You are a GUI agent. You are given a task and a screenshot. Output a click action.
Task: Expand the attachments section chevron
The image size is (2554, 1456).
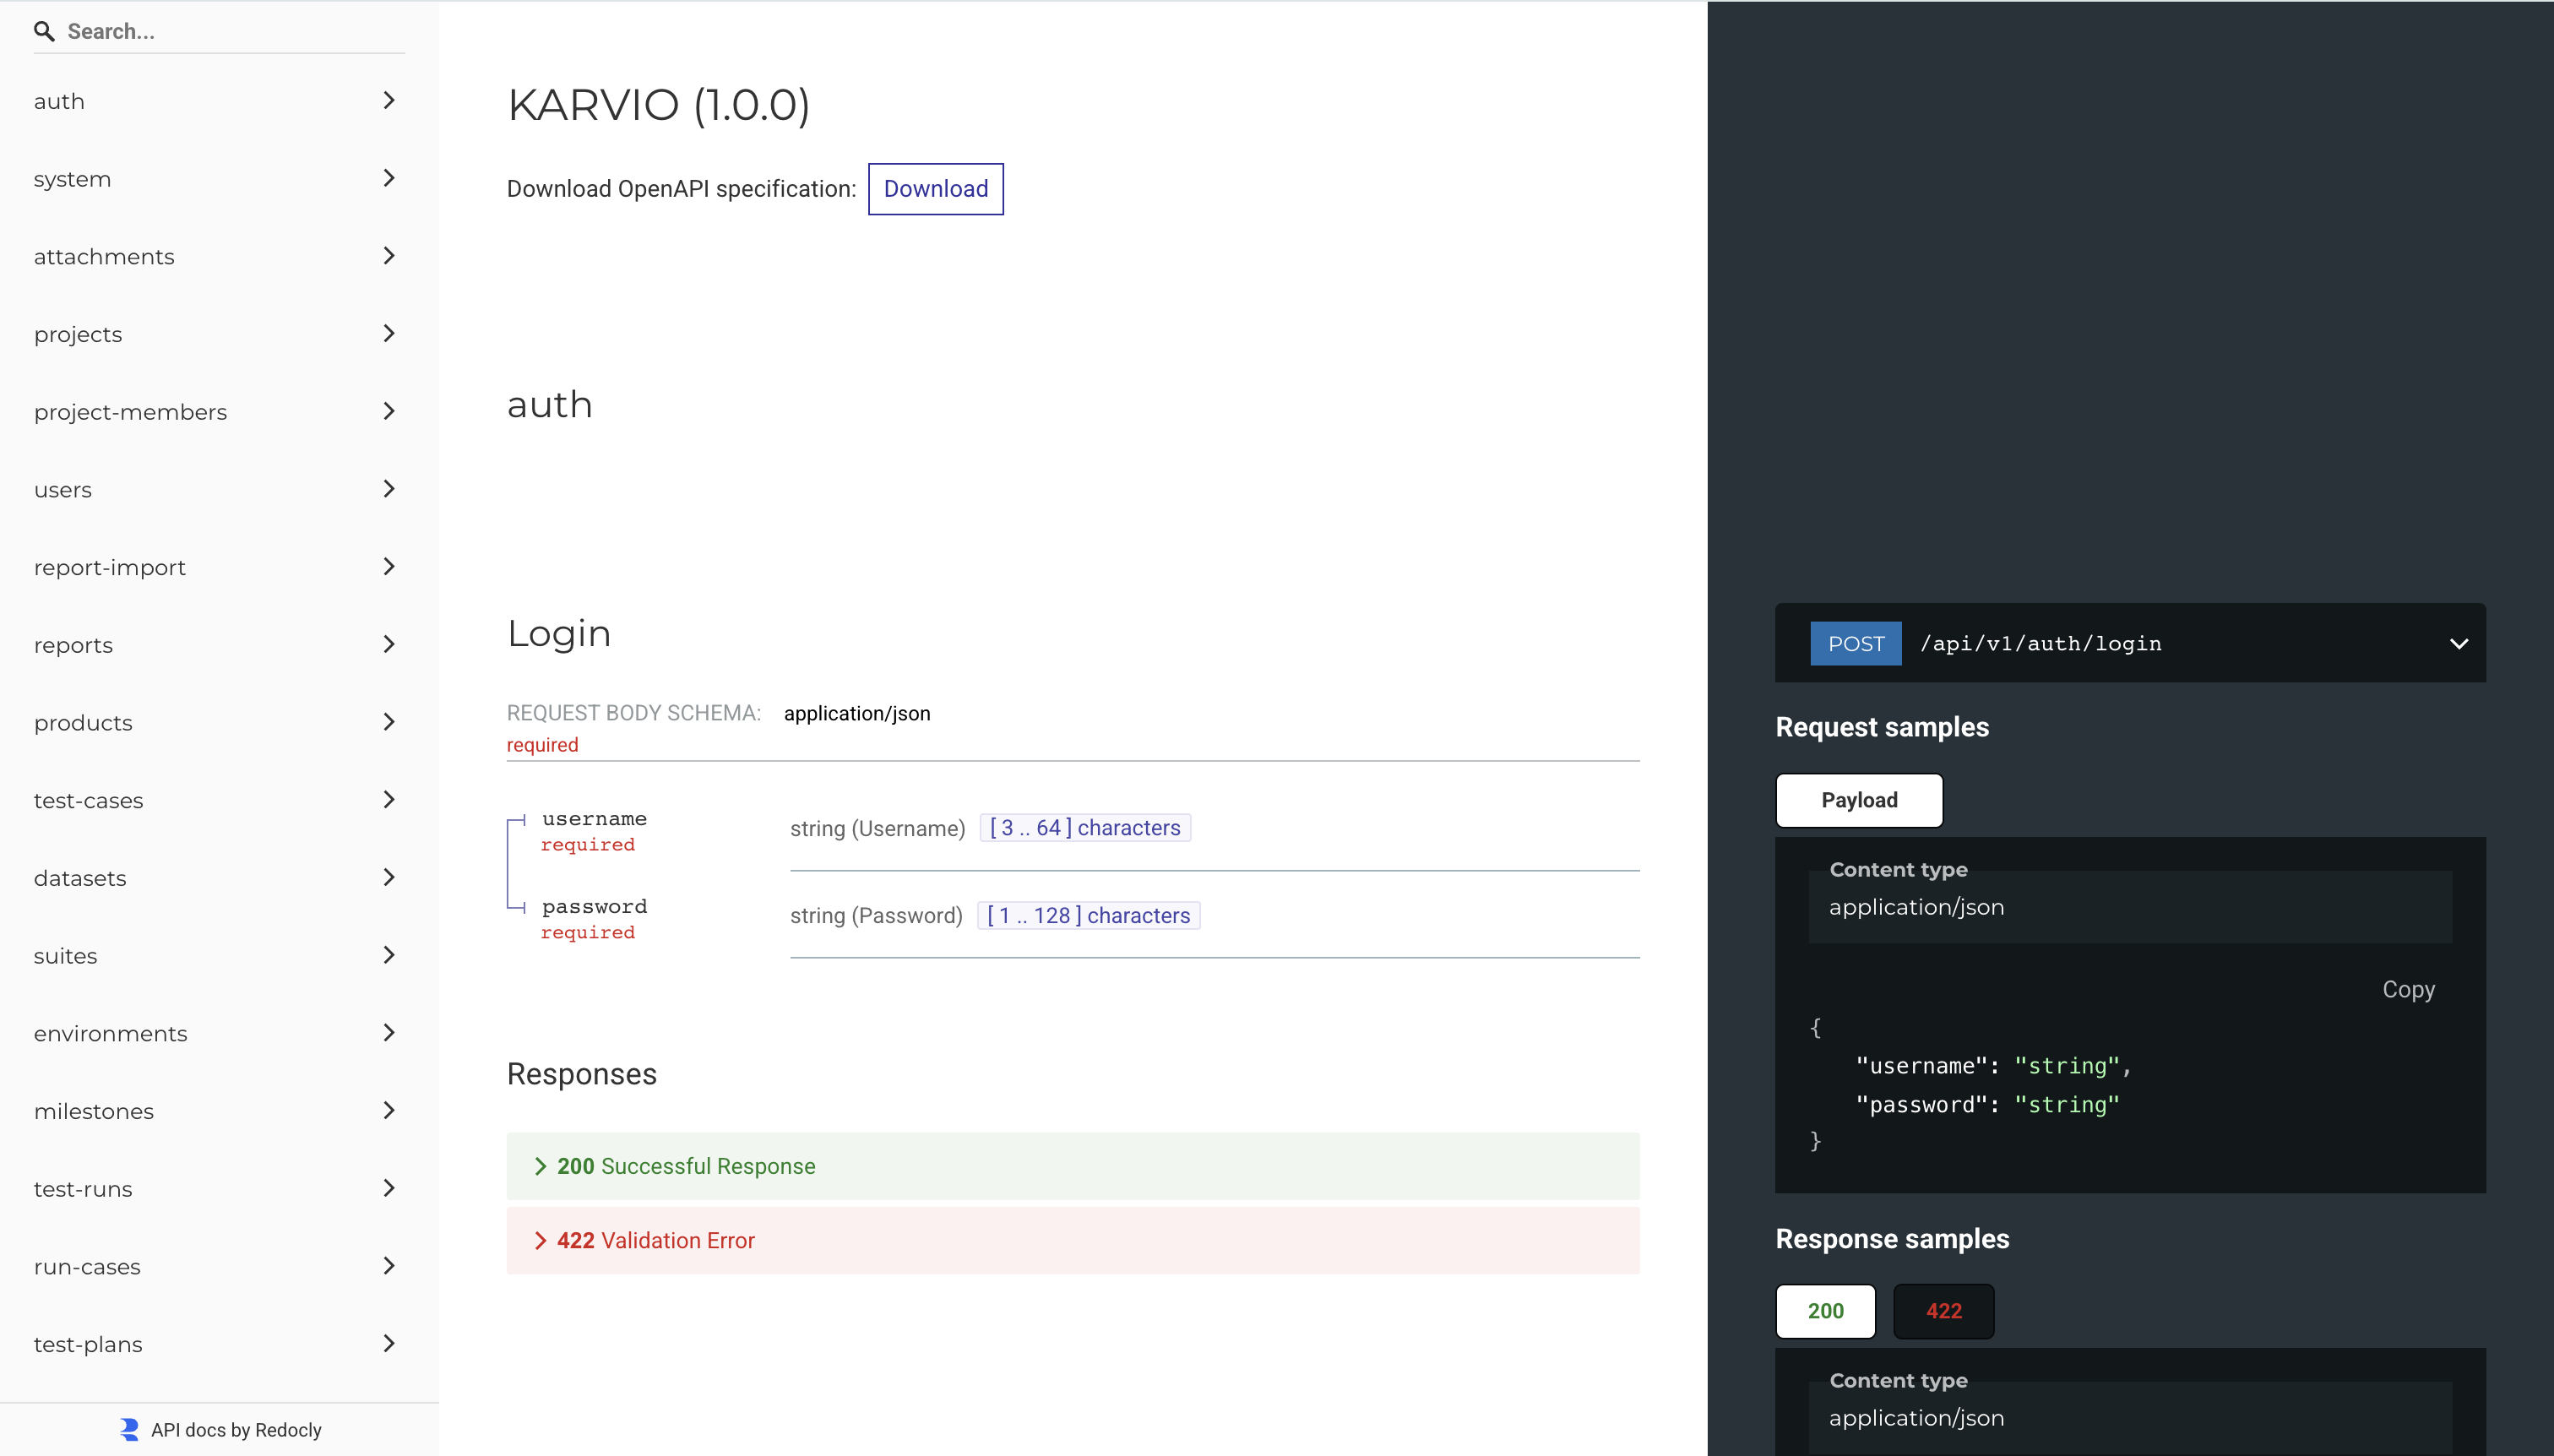click(389, 256)
